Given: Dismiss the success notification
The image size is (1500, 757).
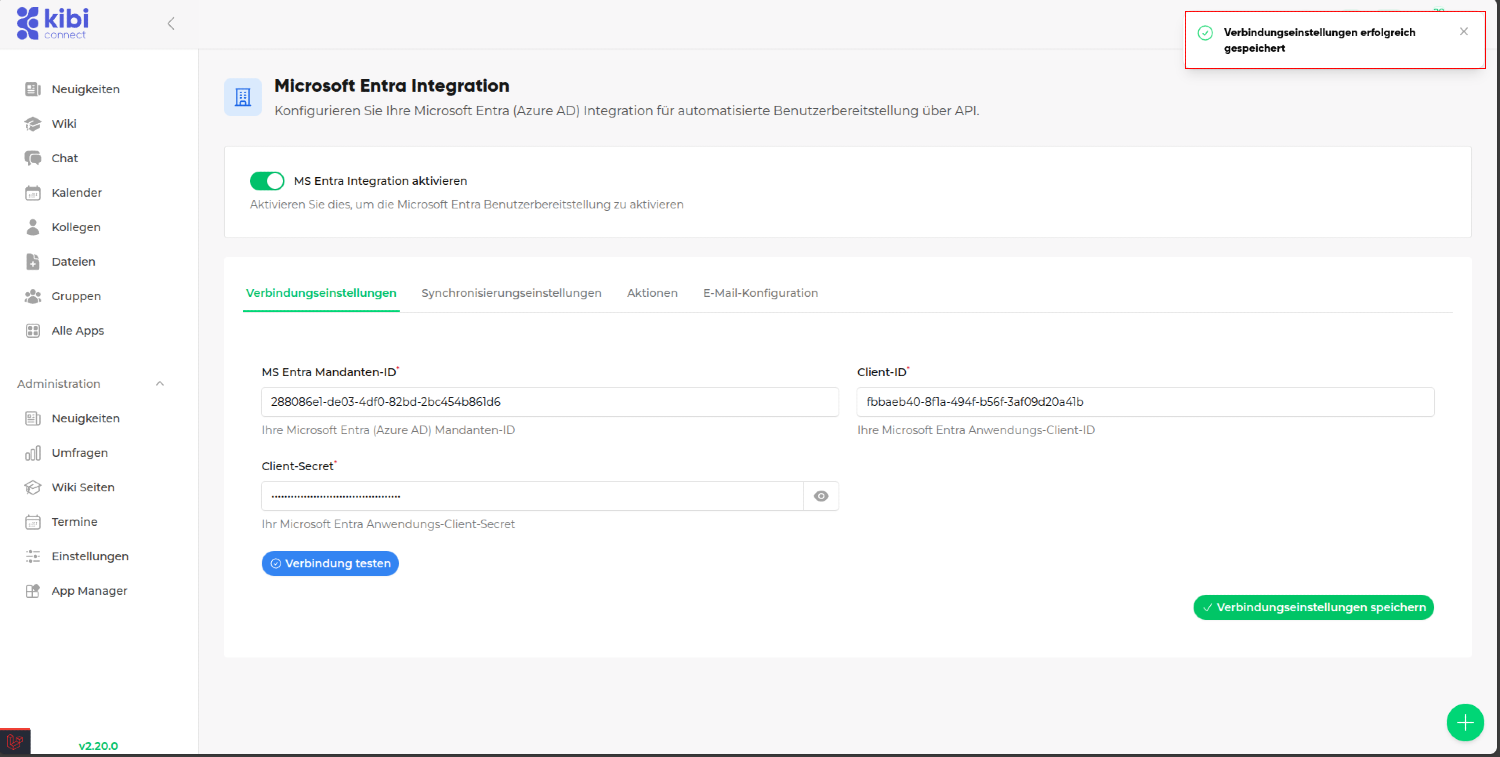Looking at the screenshot, I should (x=1464, y=31).
